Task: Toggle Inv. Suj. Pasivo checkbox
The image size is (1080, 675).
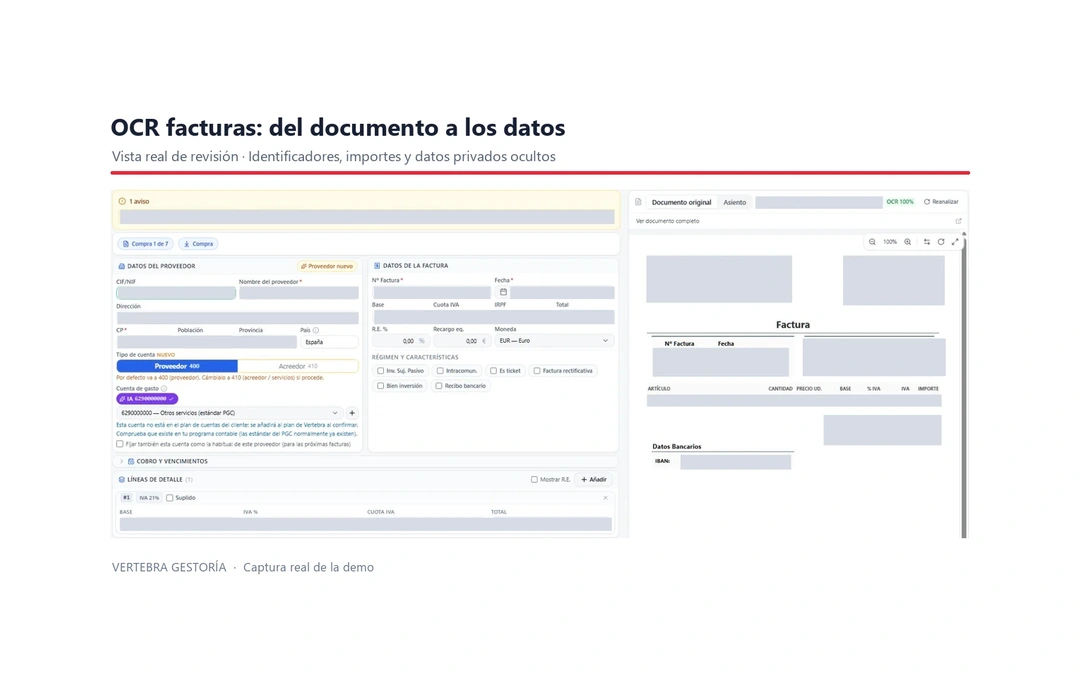Action: coord(380,371)
